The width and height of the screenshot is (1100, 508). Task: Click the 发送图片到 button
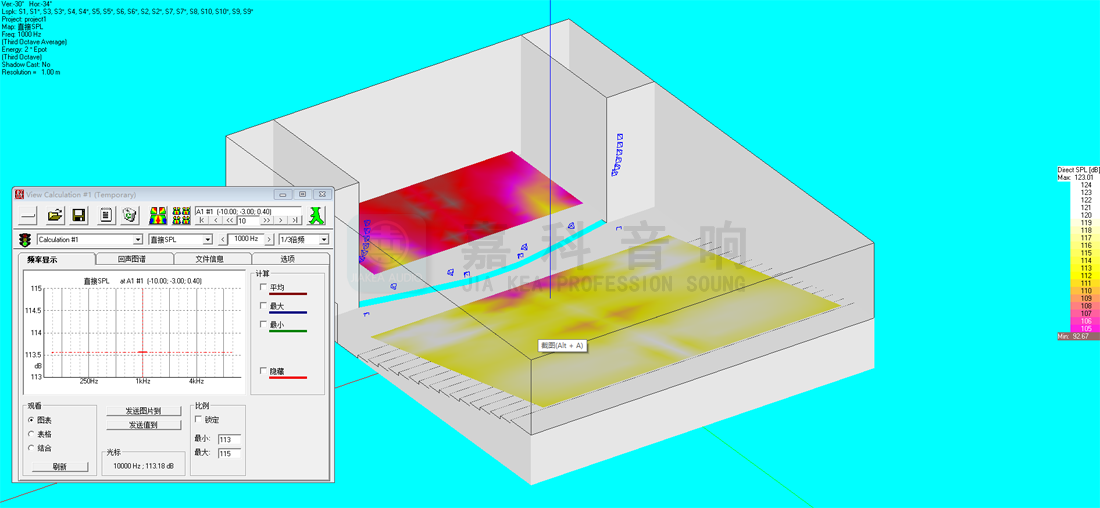(144, 411)
